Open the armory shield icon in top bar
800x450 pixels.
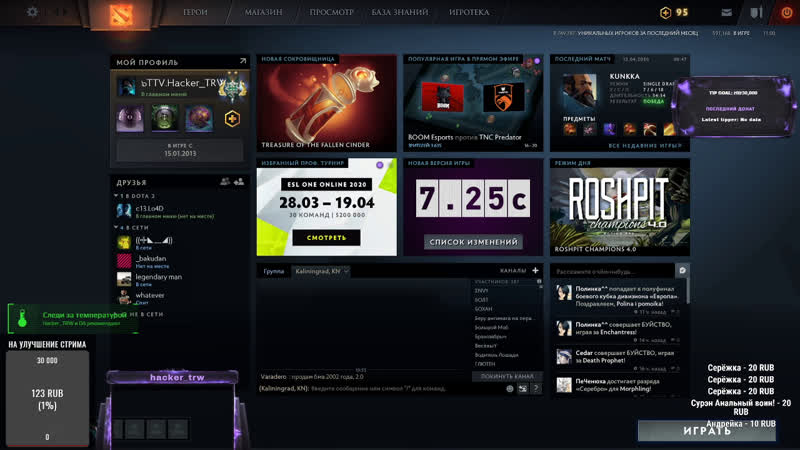756,13
